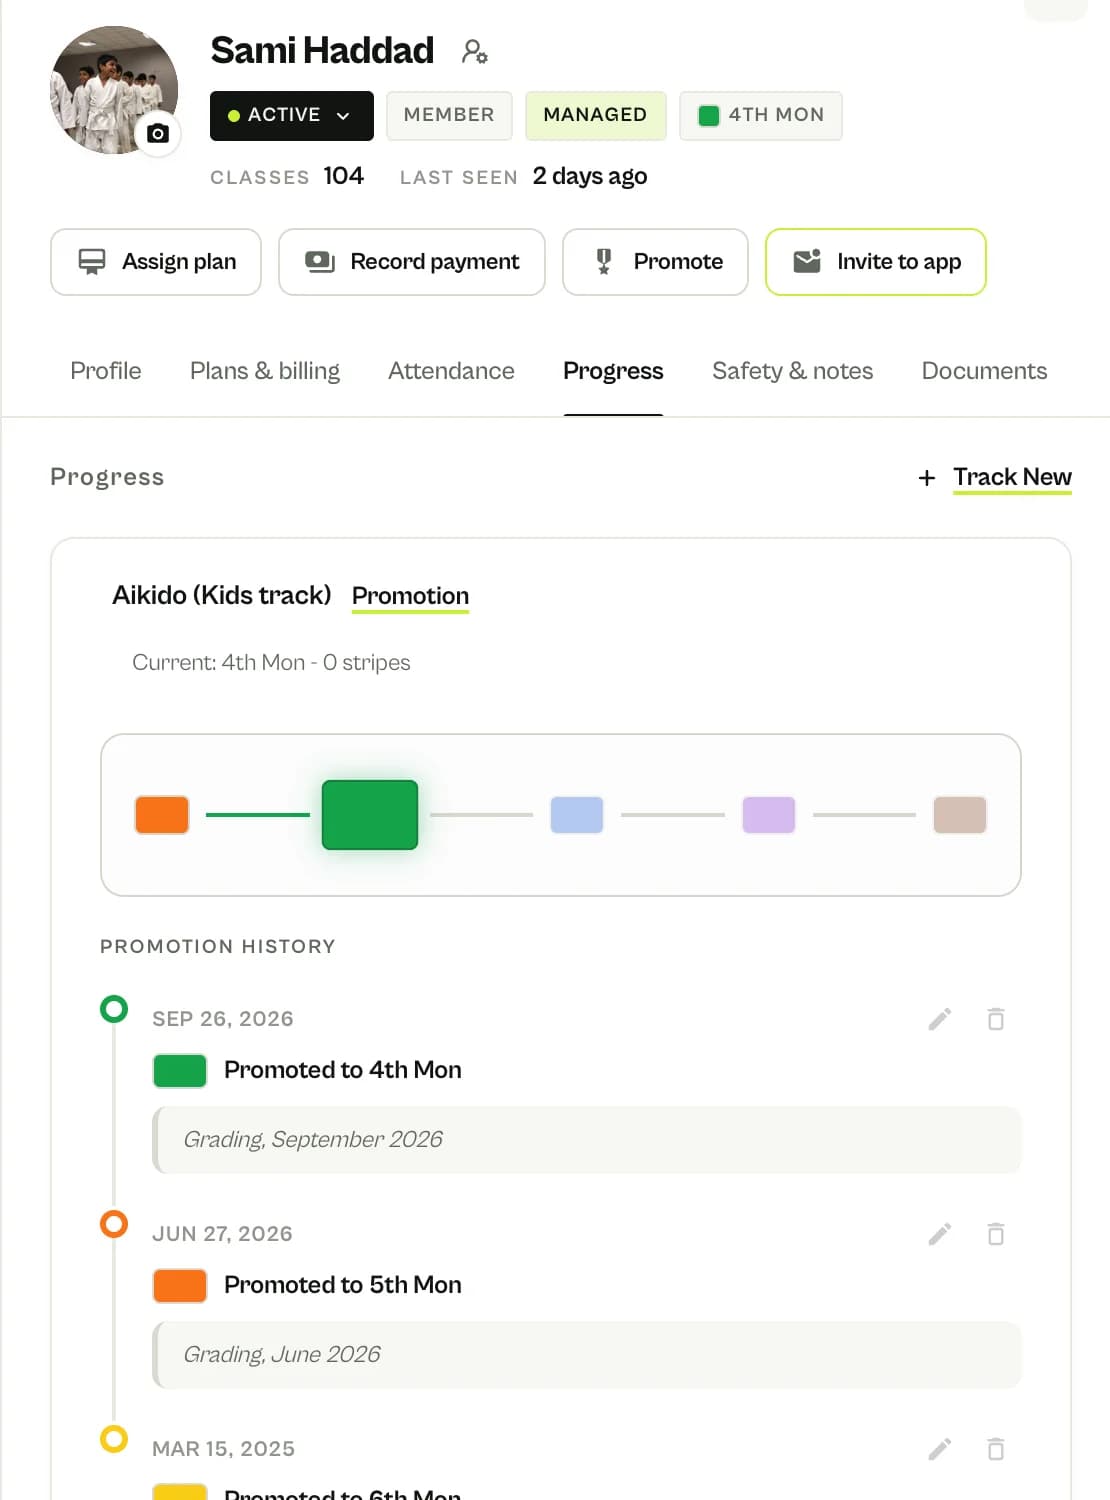The image size is (1110, 1500).
Task: Click the Promotion link for Aikido track
Action: (410, 596)
